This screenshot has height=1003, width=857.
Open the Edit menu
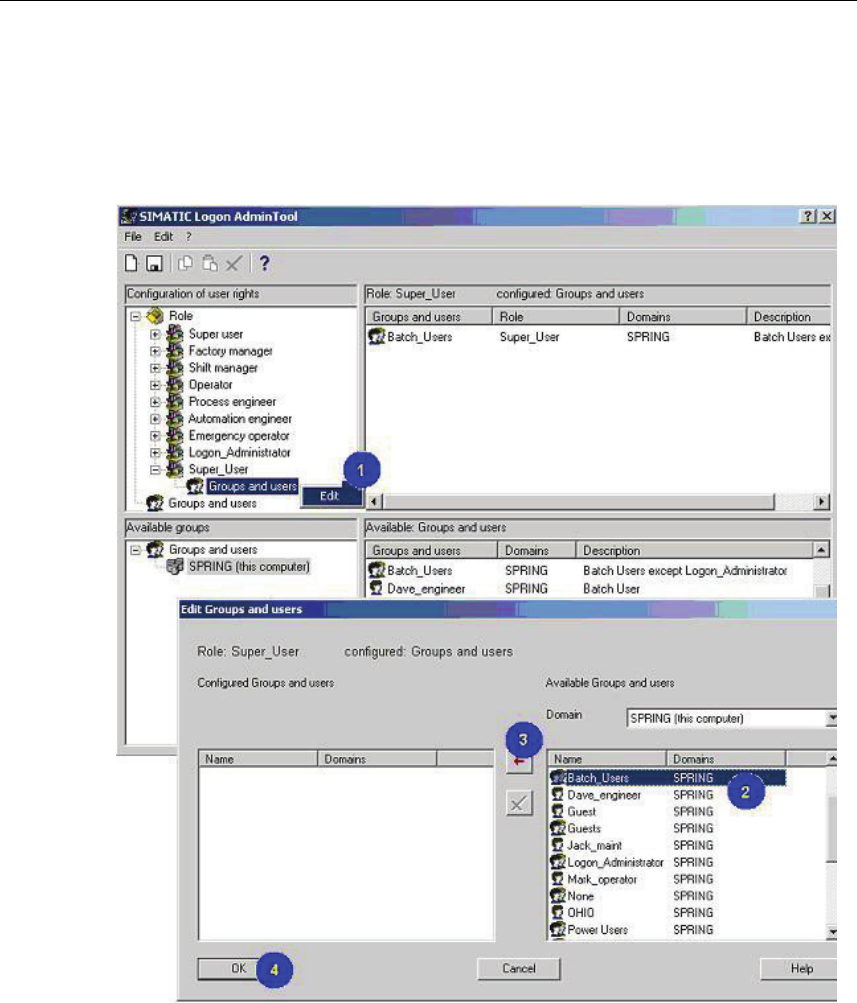(163, 237)
